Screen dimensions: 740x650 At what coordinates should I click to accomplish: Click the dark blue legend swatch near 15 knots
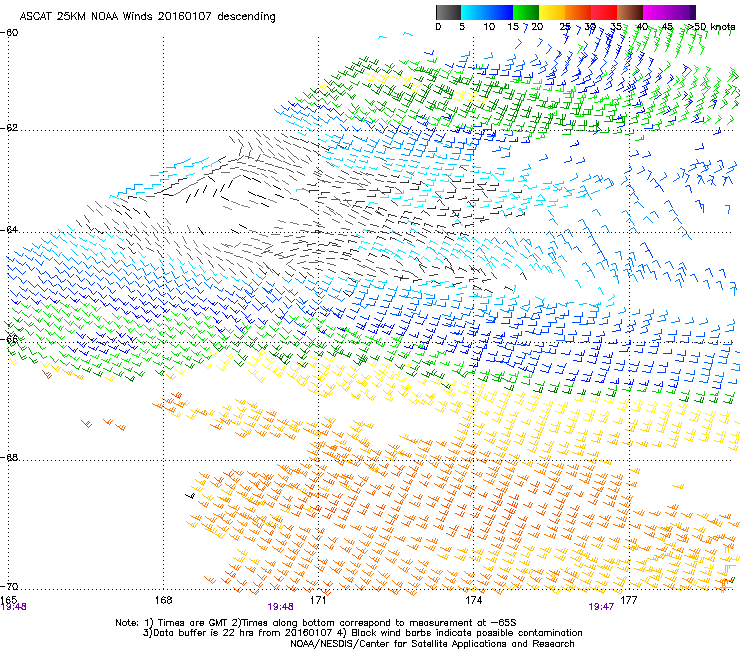[x=500, y=12]
